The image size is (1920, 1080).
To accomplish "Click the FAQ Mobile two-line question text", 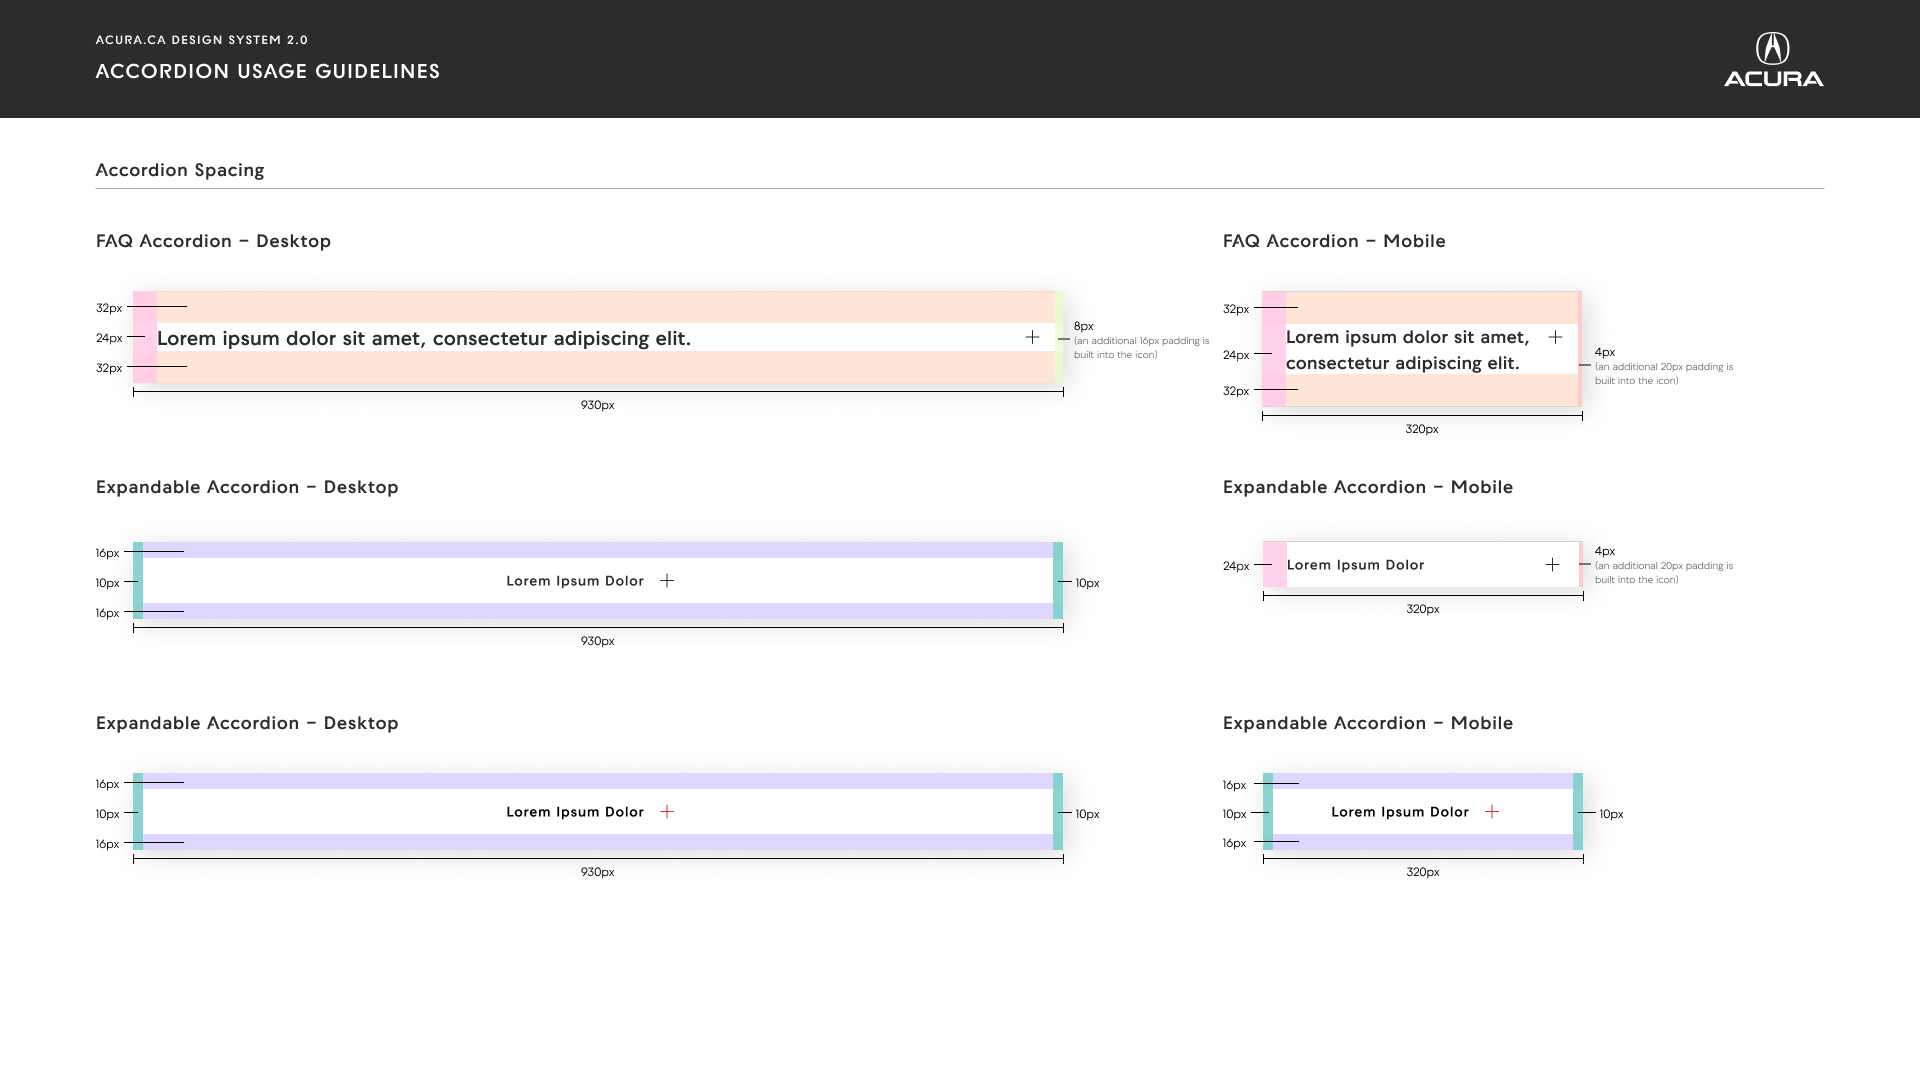I will 1408,350.
